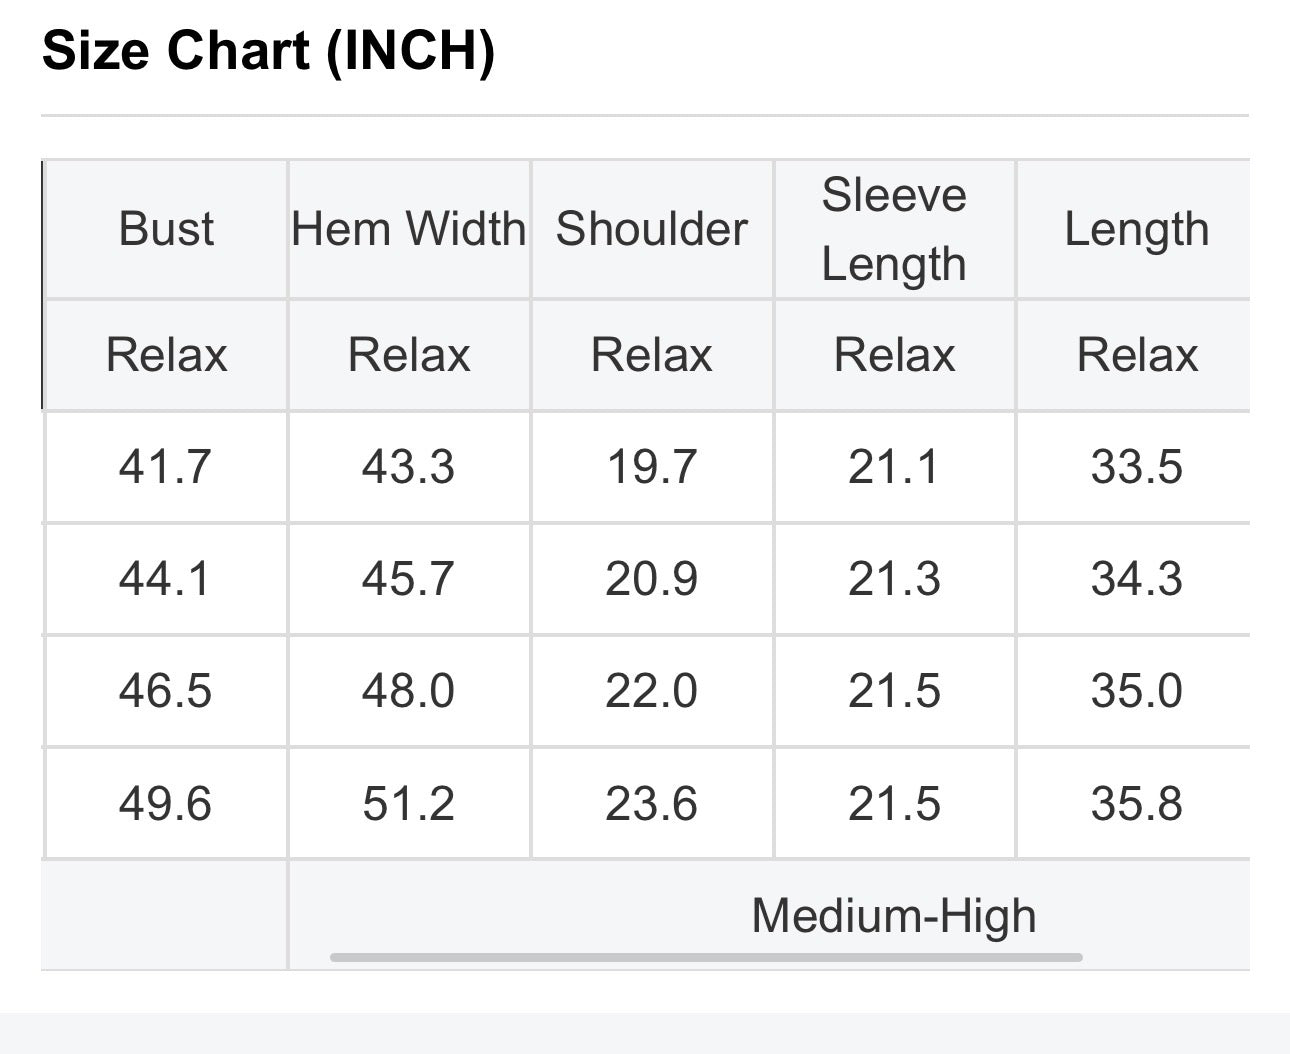
Task: Click the Medium-High cell
Action: tap(894, 915)
